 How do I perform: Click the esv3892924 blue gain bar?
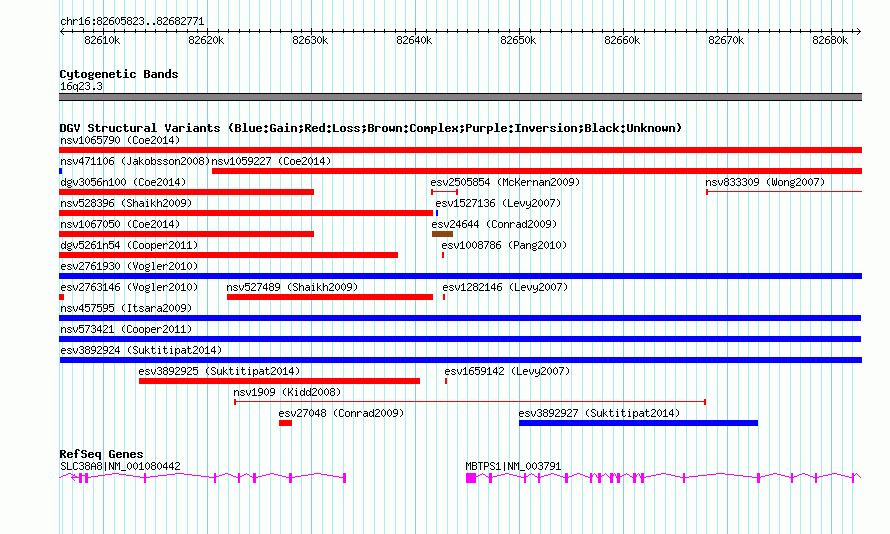460,360
